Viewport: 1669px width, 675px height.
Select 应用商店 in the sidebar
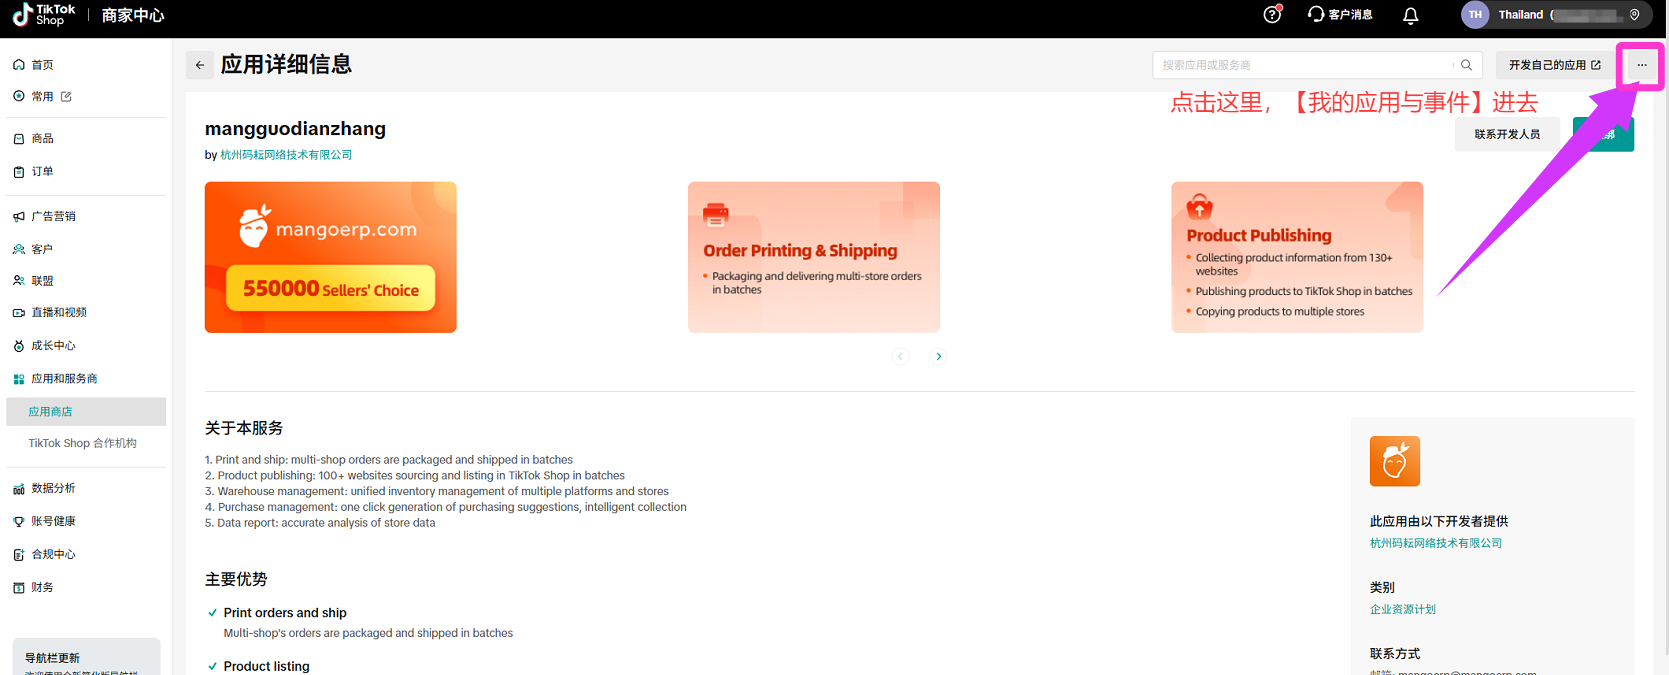(51, 412)
